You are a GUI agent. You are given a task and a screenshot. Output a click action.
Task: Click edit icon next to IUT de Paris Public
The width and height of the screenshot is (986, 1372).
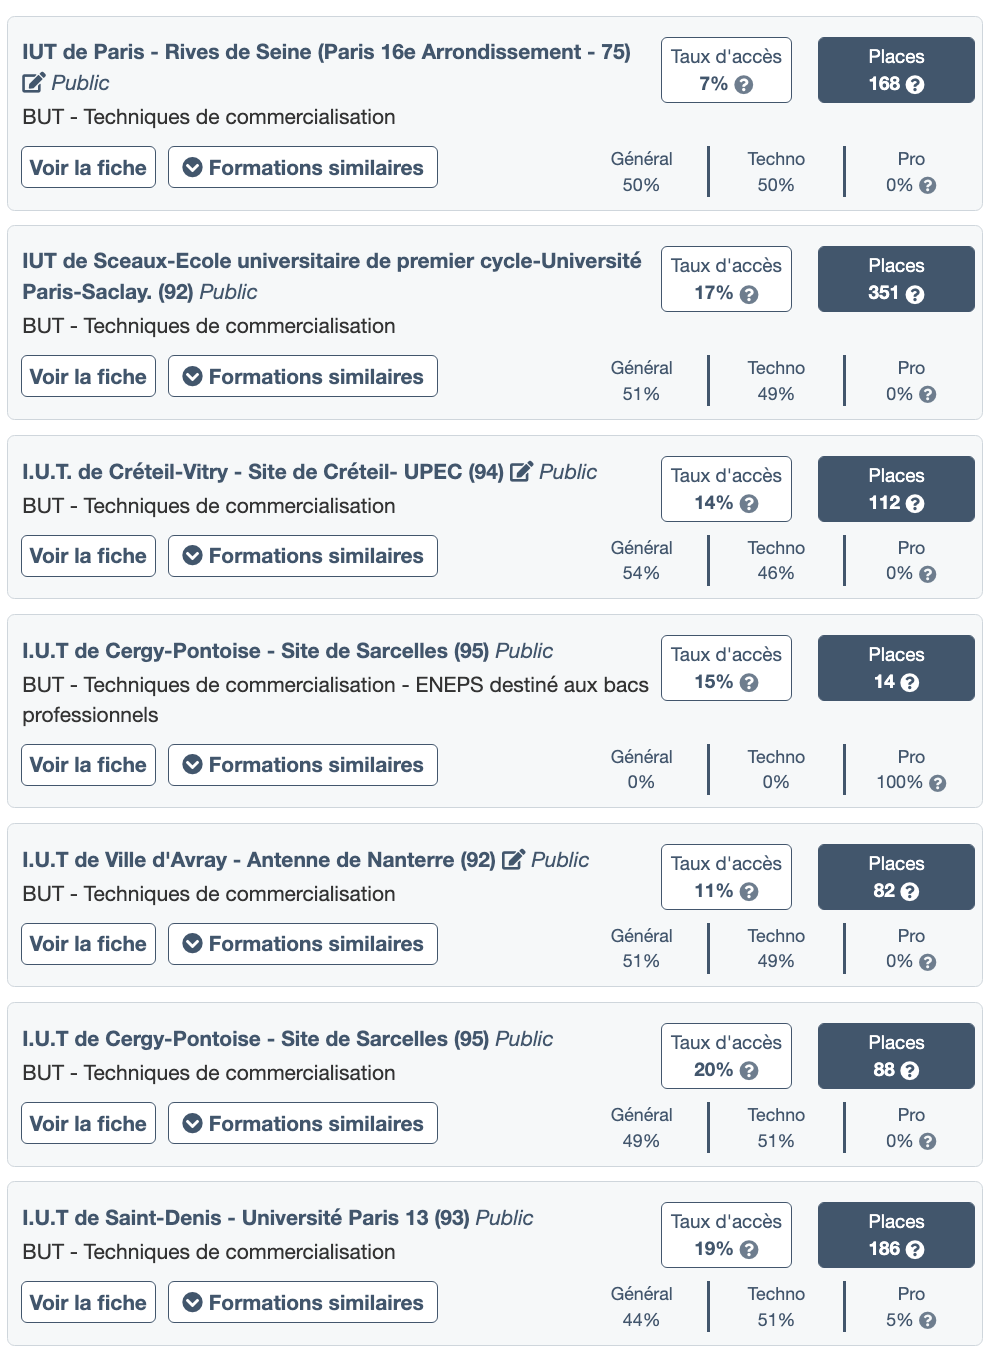pos(33,83)
